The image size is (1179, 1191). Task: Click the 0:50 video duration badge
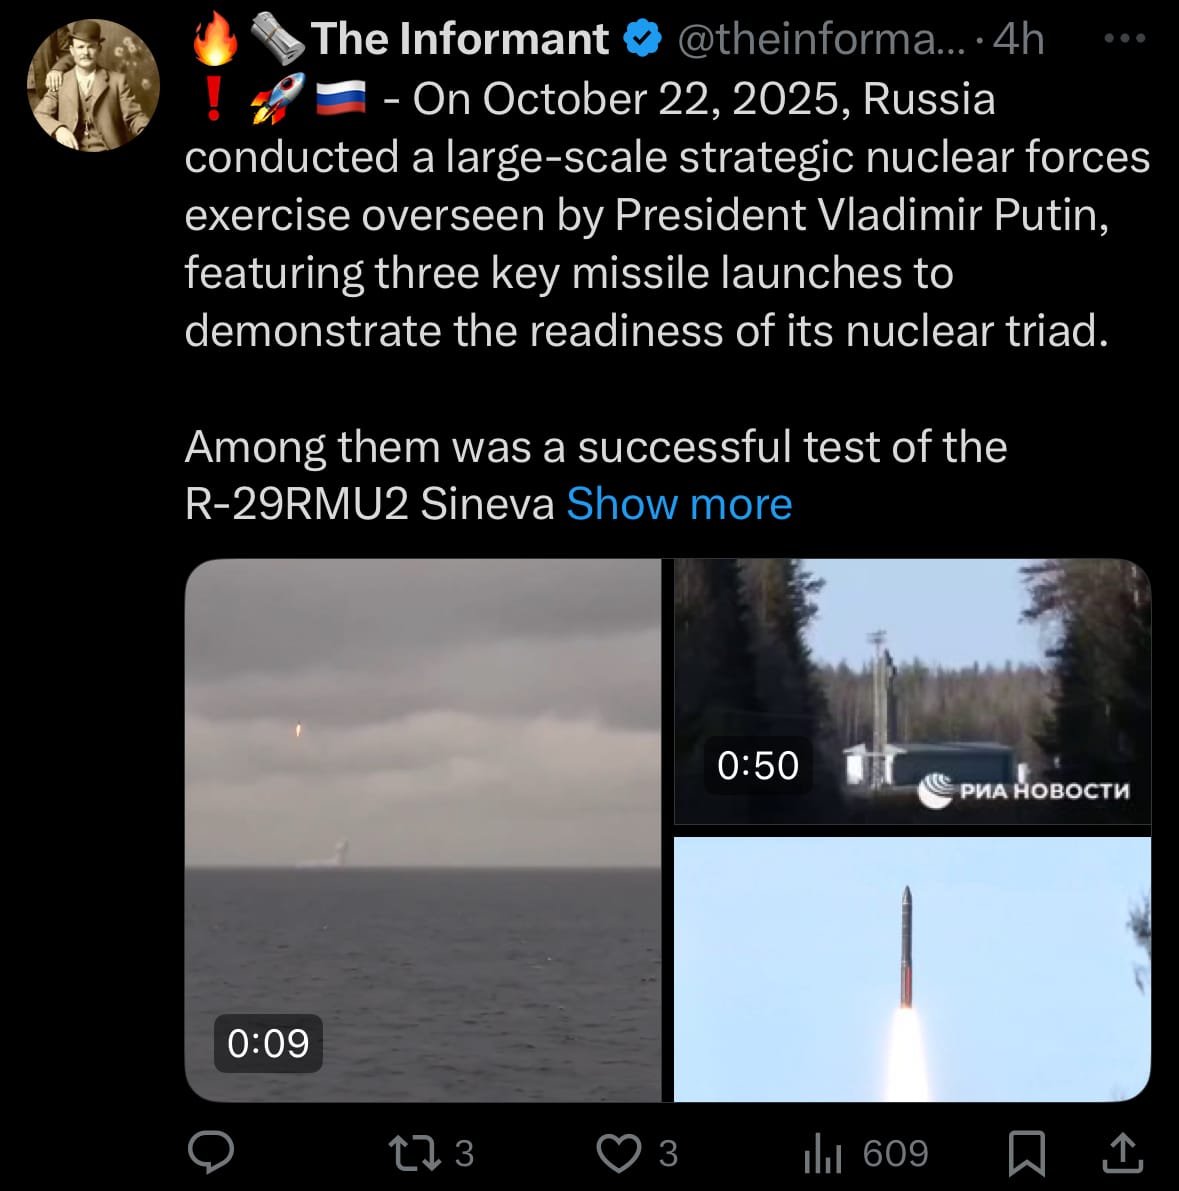point(758,766)
